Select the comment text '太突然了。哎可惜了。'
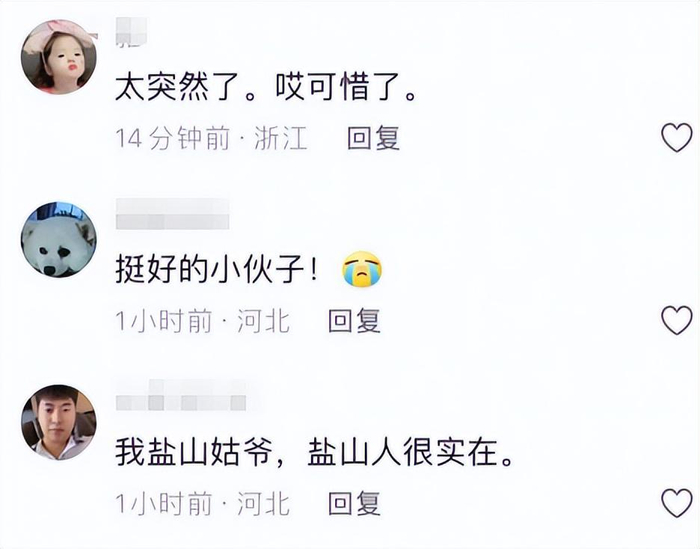This screenshot has width=700, height=549. tap(266, 87)
